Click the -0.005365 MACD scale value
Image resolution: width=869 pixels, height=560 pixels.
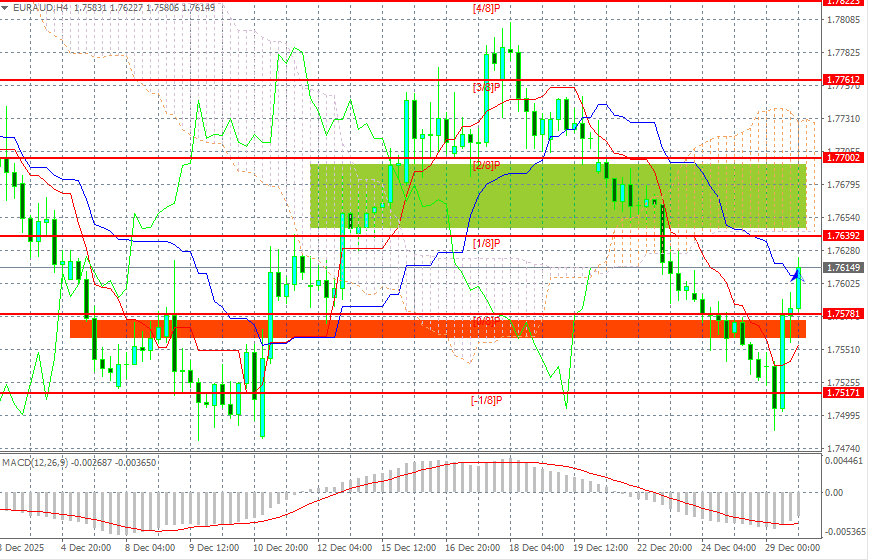coord(845,532)
